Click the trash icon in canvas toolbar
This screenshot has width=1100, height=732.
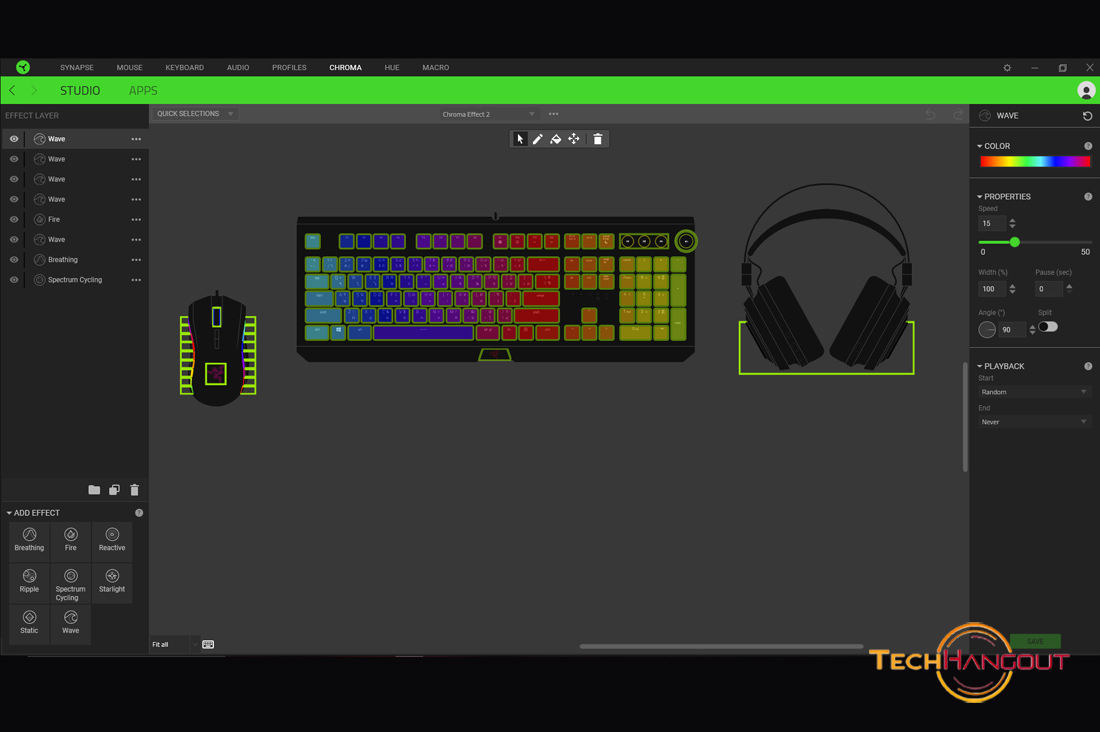(598, 139)
